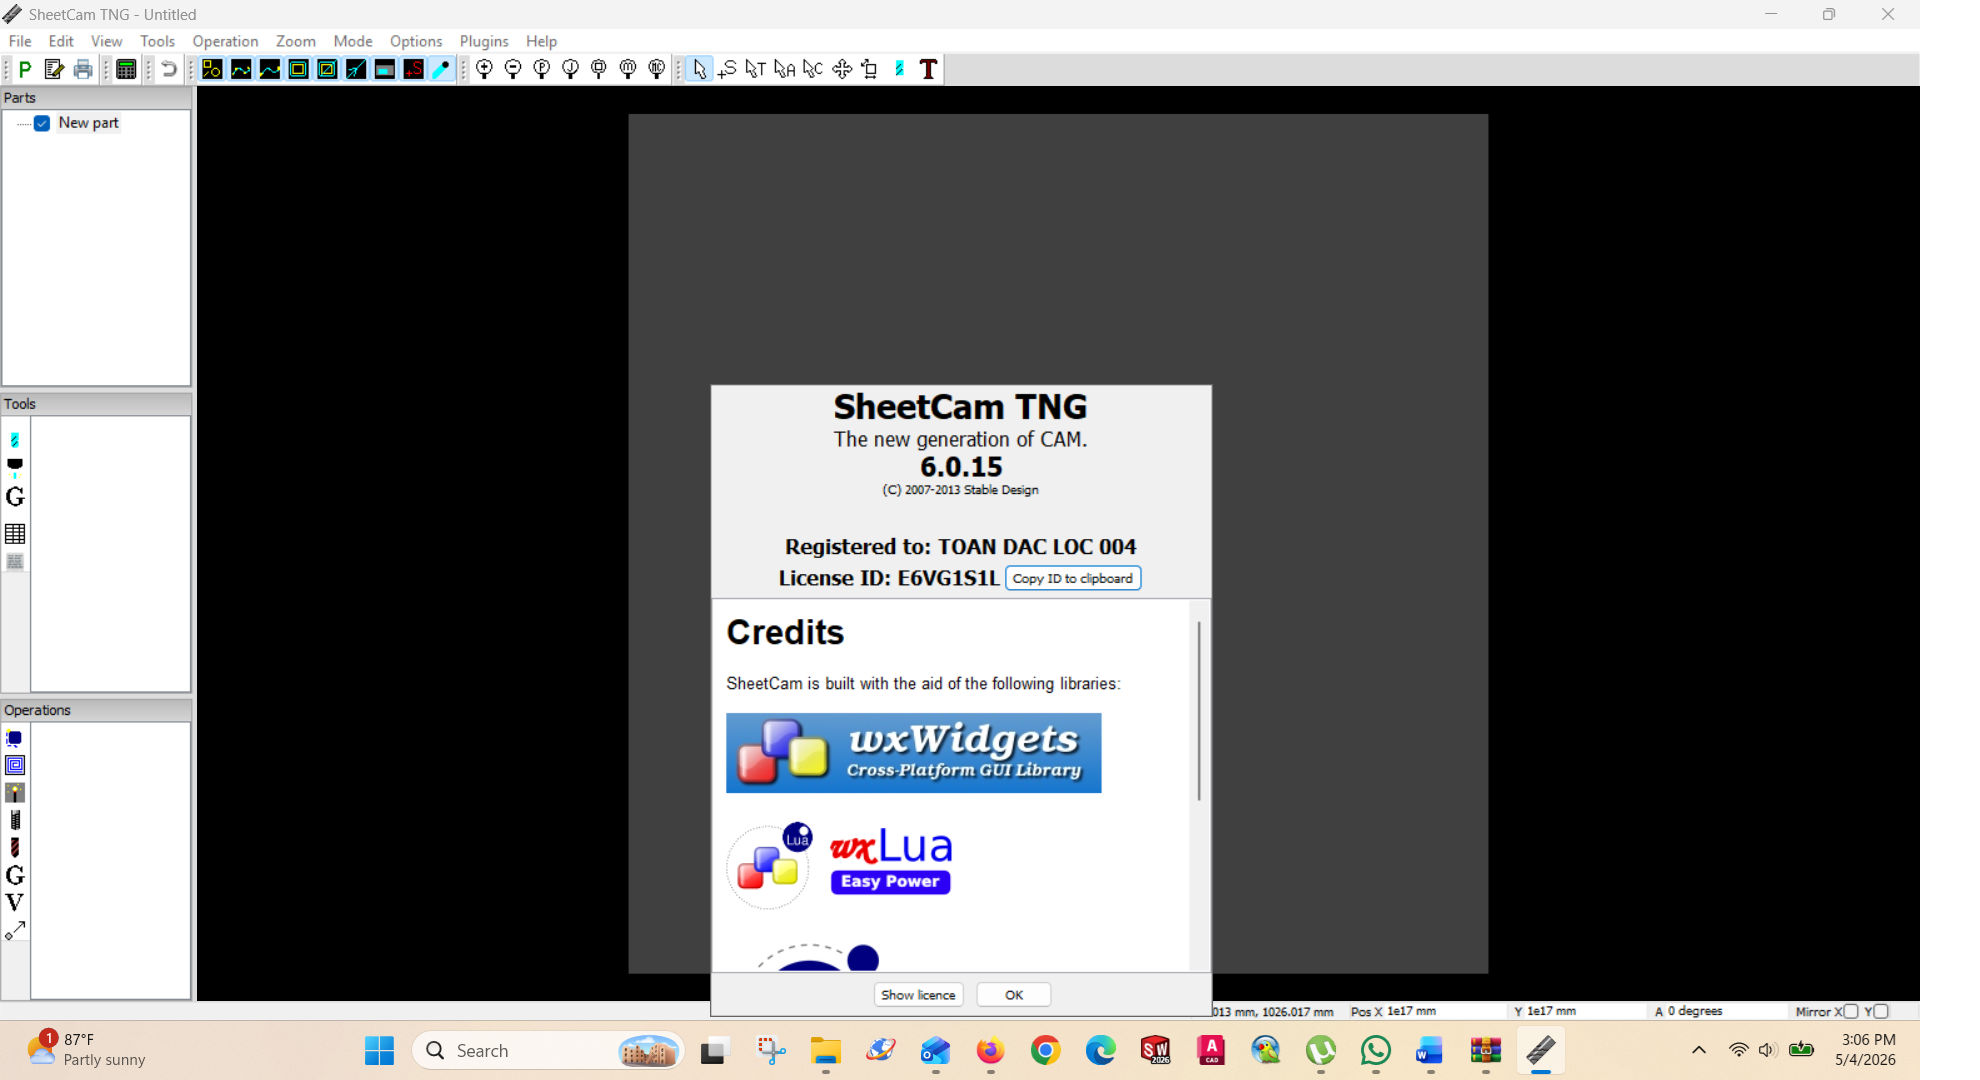Click the Show licence button
1980x1080 pixels.
pos(918,995)
